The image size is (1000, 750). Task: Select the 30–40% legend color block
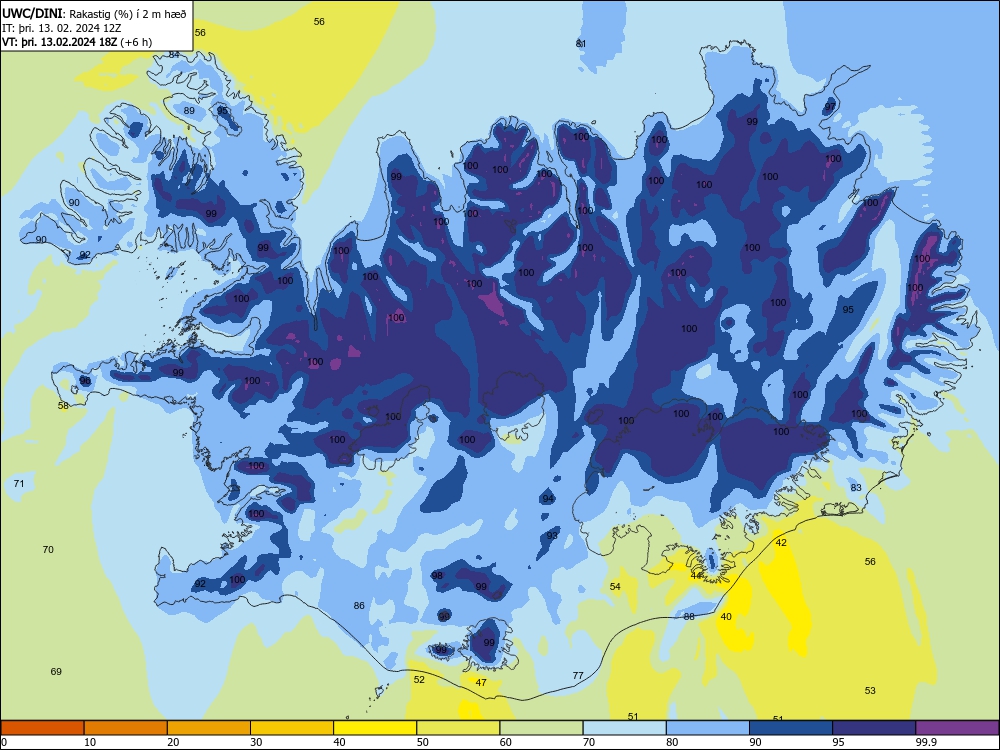point(292,728)
